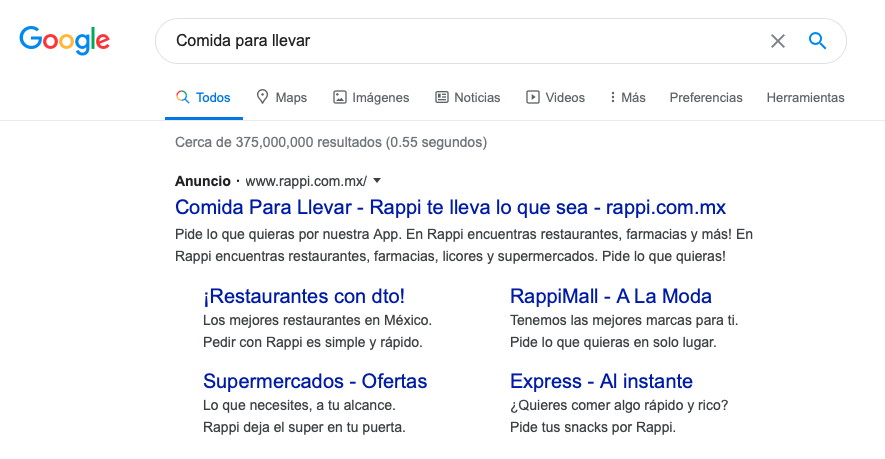This screenshot has height=459, width=885.
Task: Click the Imágenes picture icon
Action: (339, 97)
